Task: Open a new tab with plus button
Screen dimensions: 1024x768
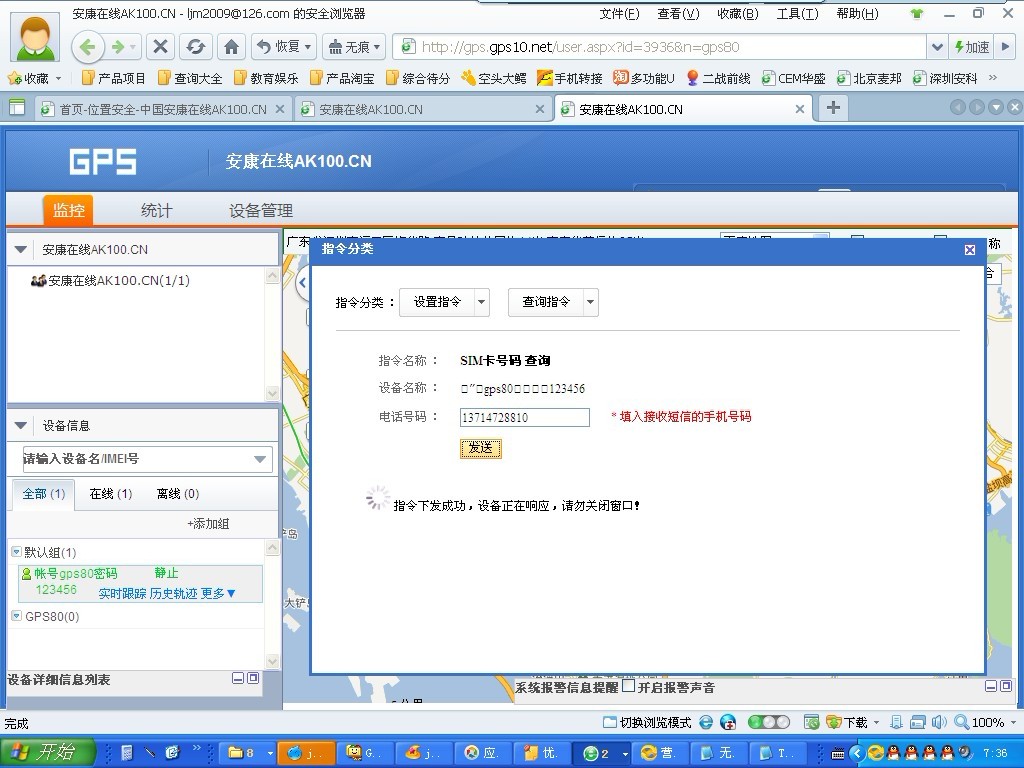Action: click(x=833, y=108)
